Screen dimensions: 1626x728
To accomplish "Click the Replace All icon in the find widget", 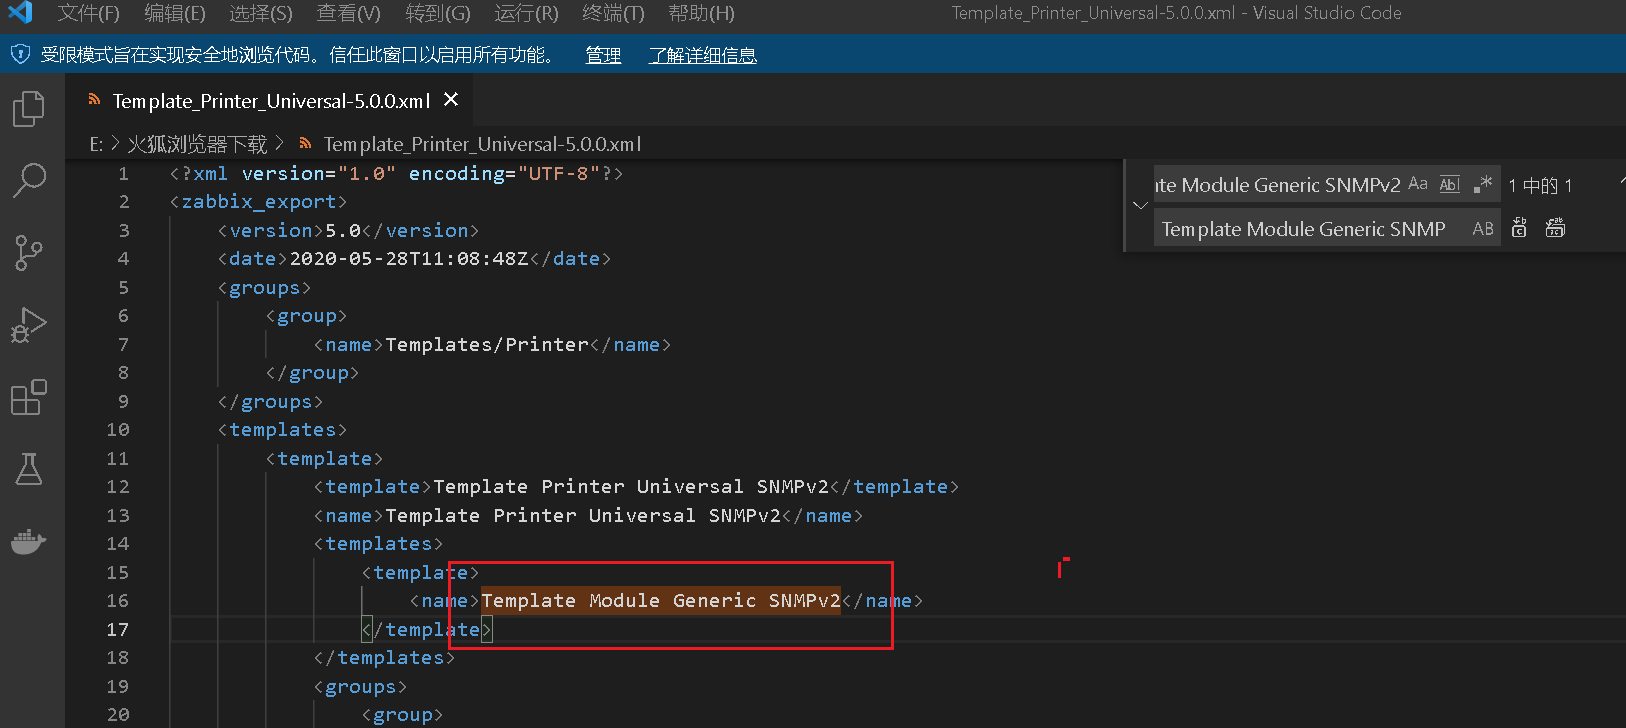I will pyautogui.click(x=1555, y=229).
